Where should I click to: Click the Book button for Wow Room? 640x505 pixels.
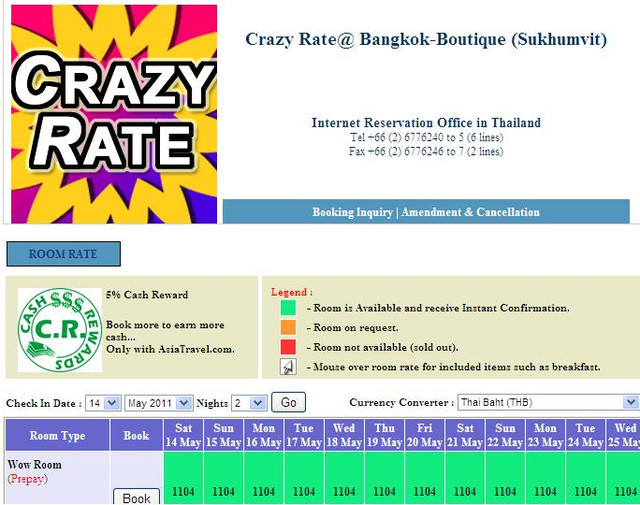click(x=136, y=497)
